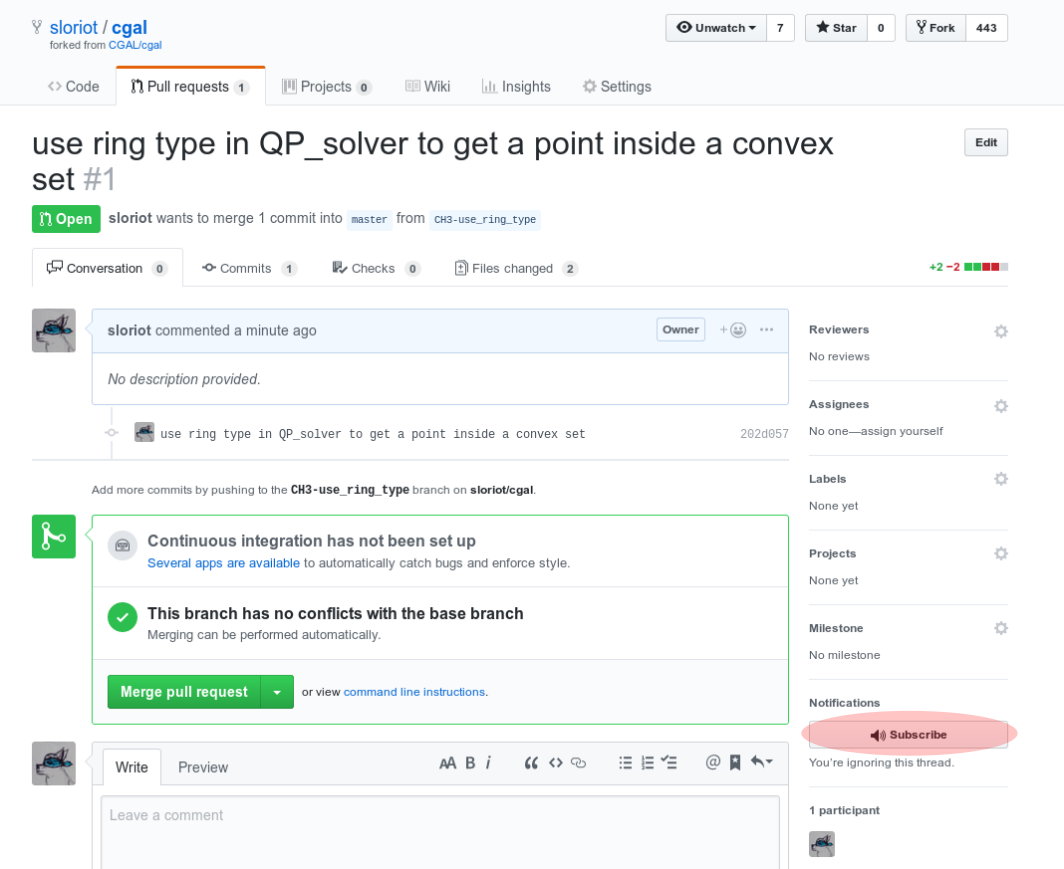
Task: Add reaction emoji to sloriot's comment
Action: click(733, 330)
